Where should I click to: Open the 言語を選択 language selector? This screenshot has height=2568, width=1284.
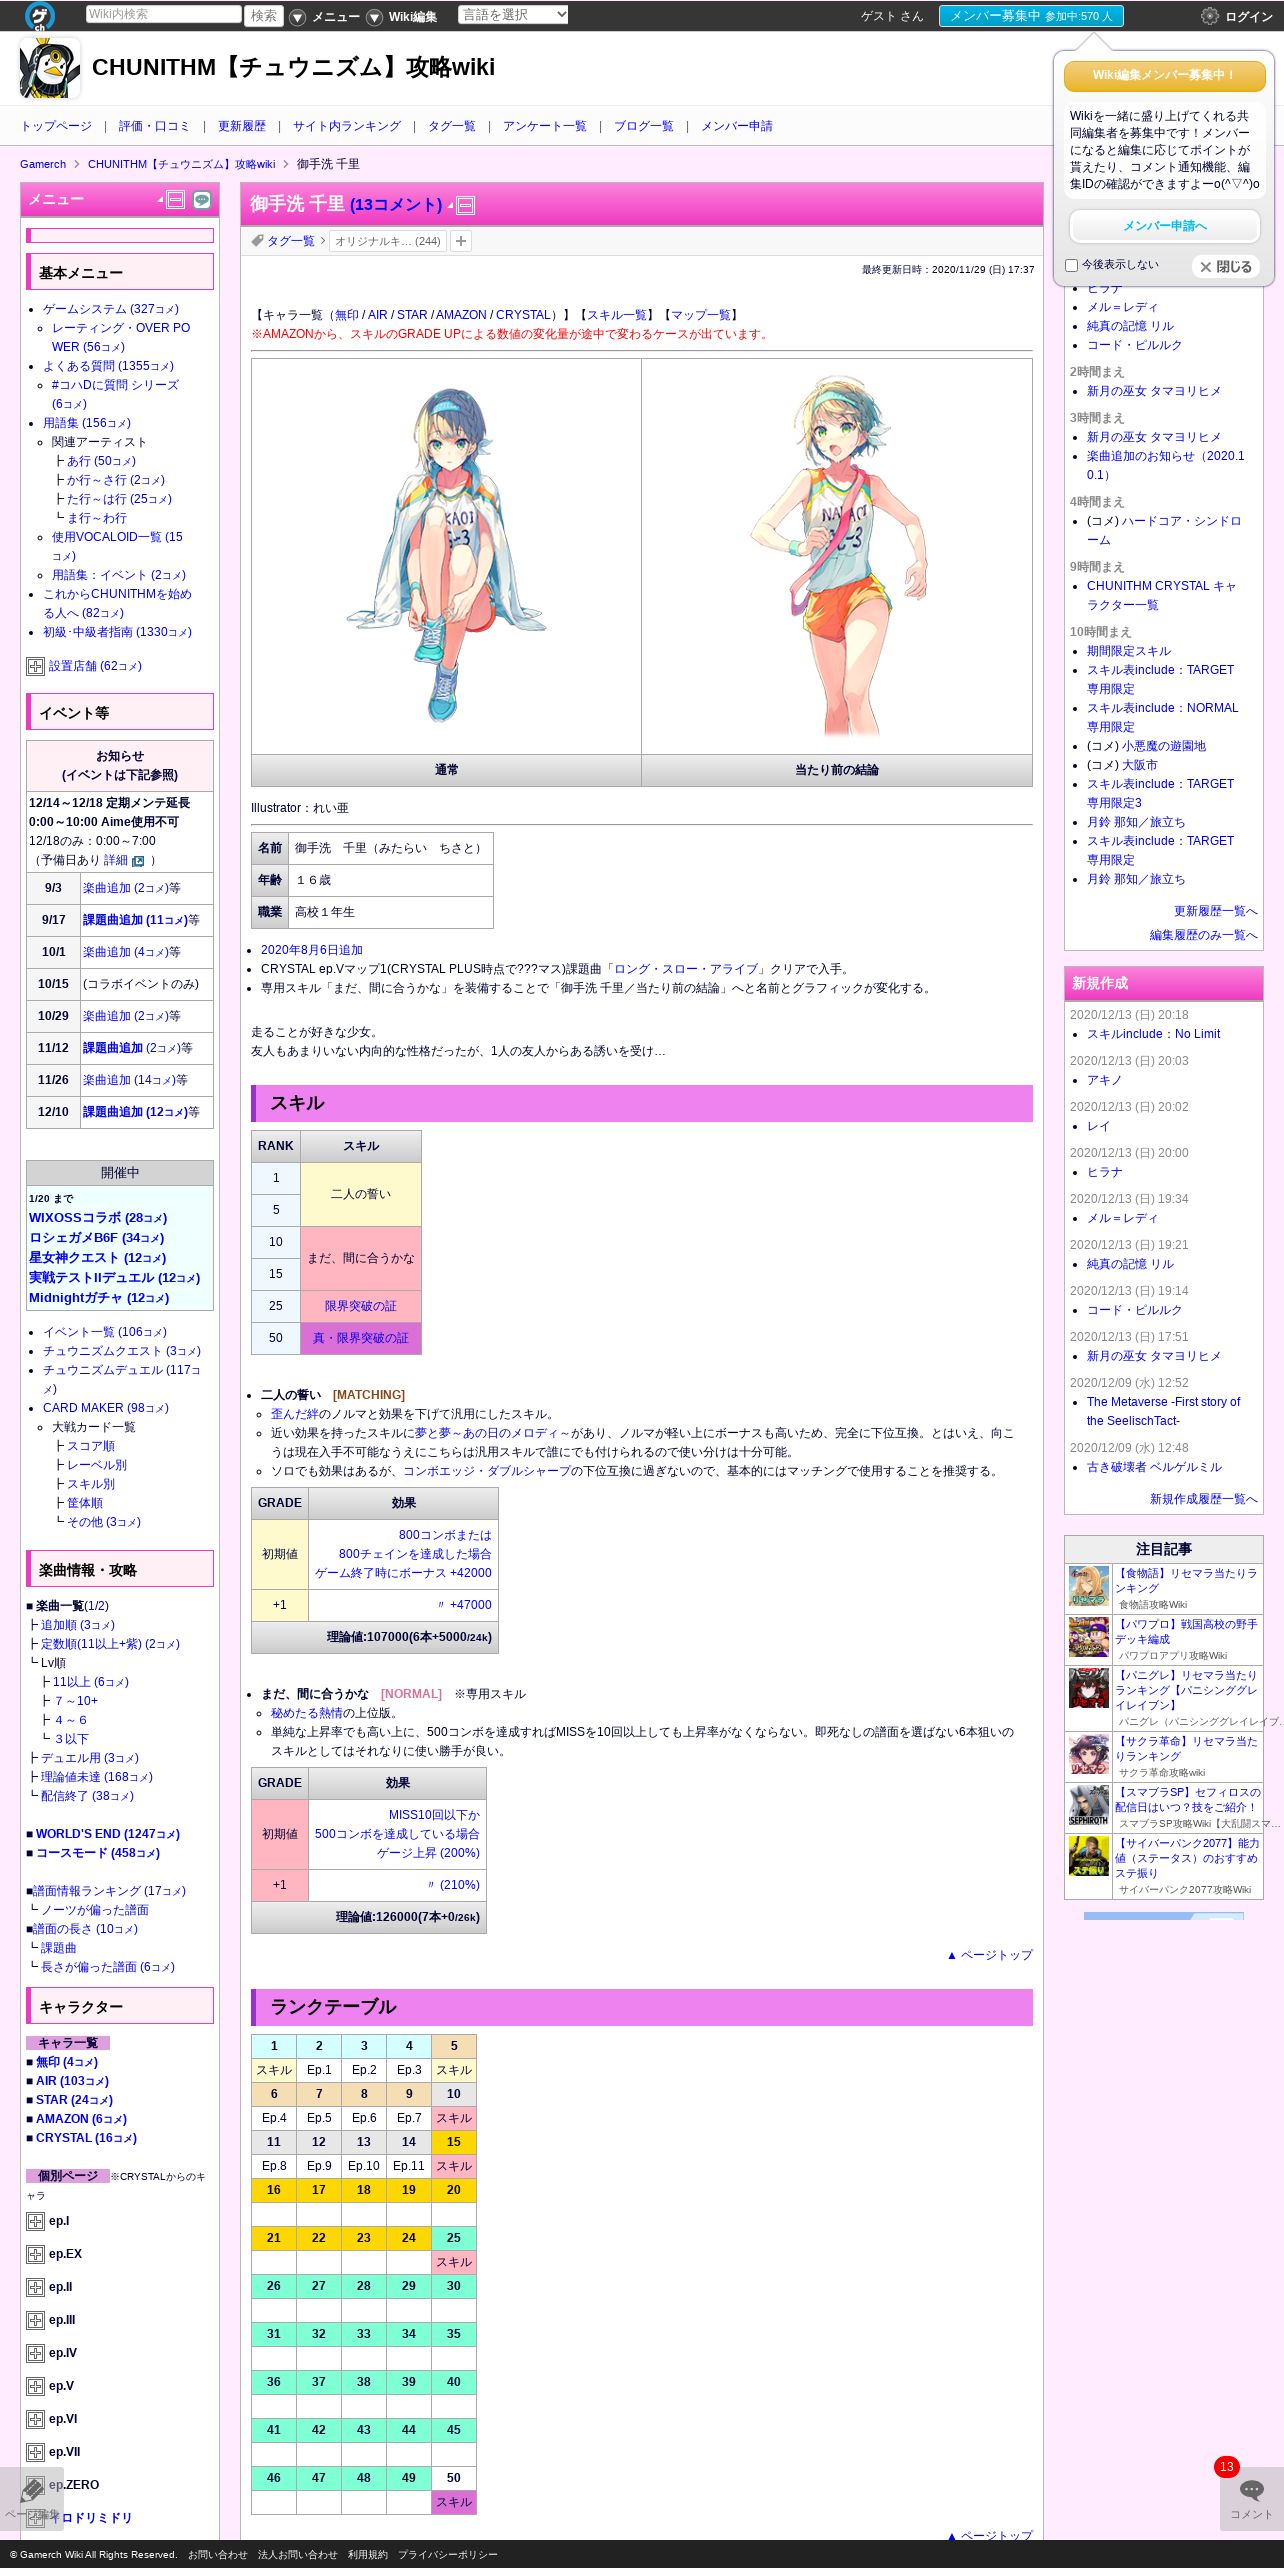[513, 15]
